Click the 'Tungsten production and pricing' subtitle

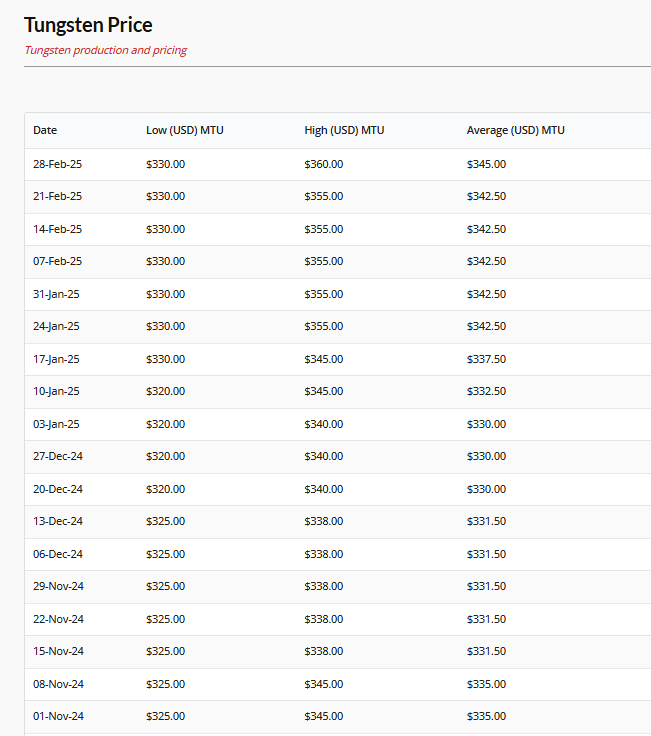105,50
